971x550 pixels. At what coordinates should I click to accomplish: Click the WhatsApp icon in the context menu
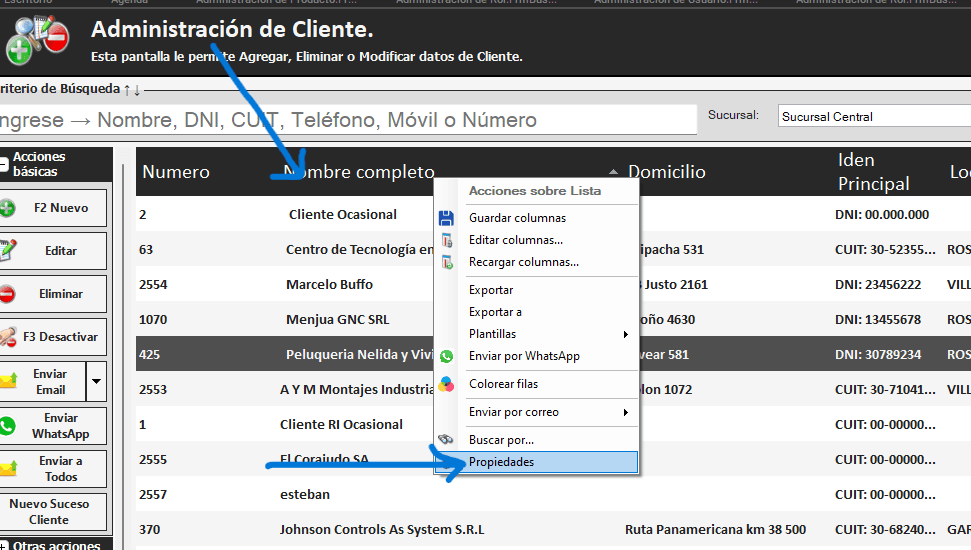click(447, 356)
